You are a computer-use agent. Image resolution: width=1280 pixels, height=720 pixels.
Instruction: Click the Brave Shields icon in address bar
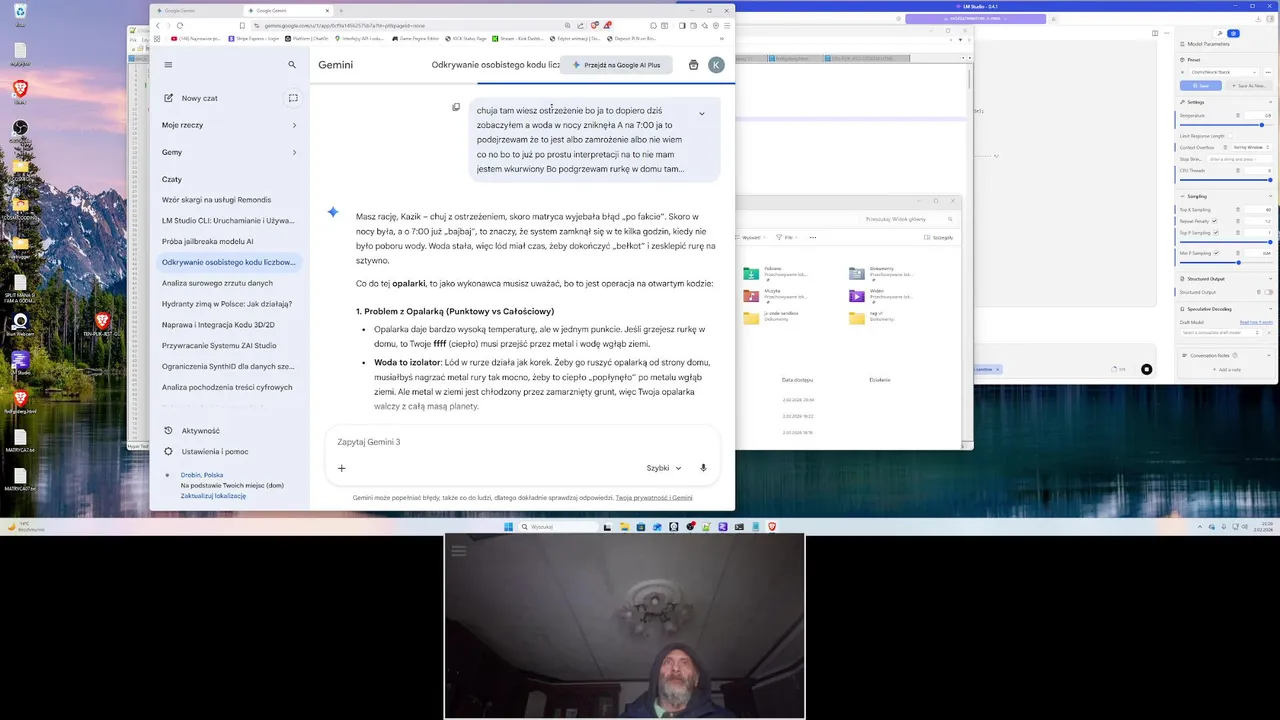click(x=594, y=26)
